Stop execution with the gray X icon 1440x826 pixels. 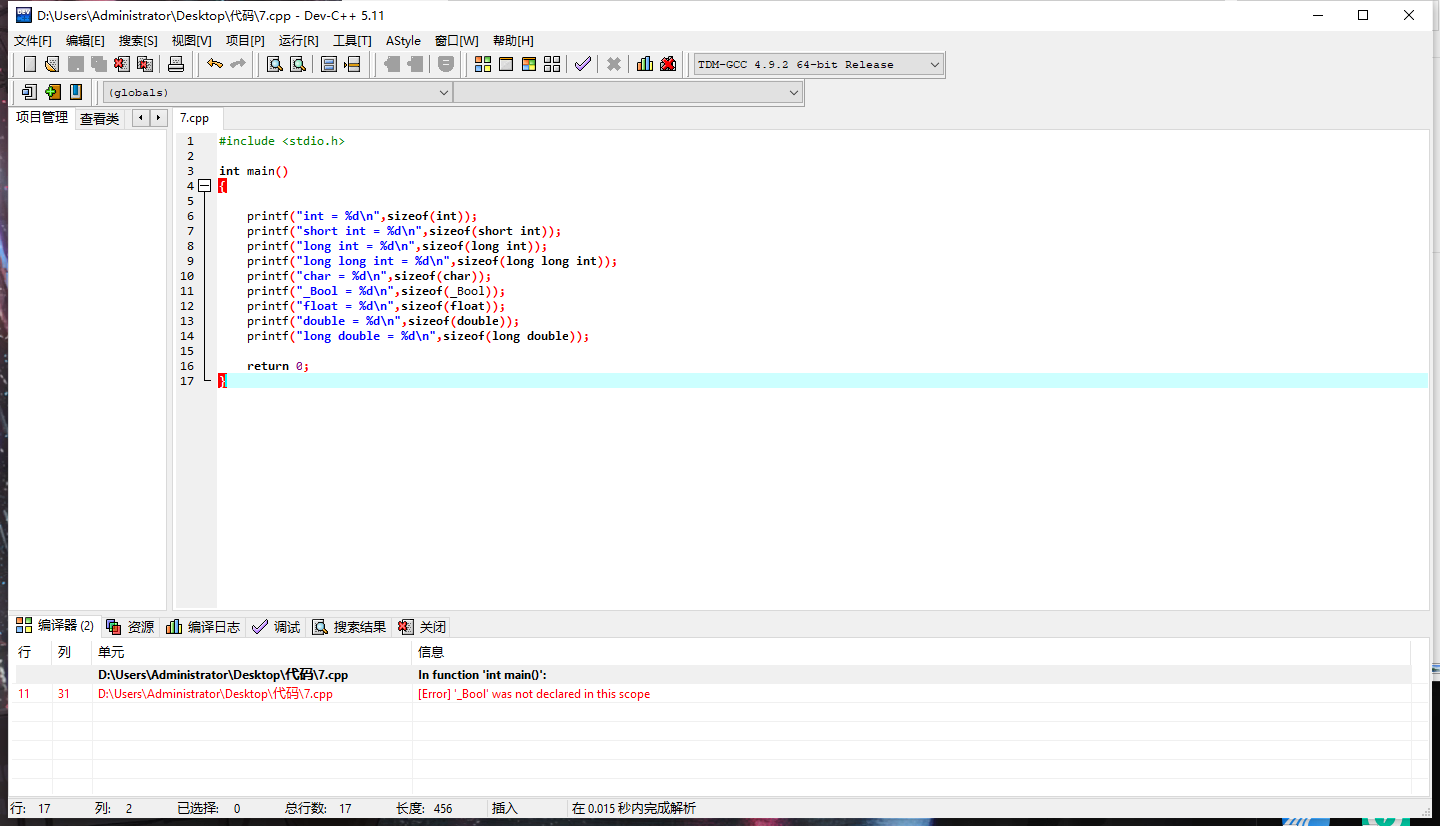point(614,64)
